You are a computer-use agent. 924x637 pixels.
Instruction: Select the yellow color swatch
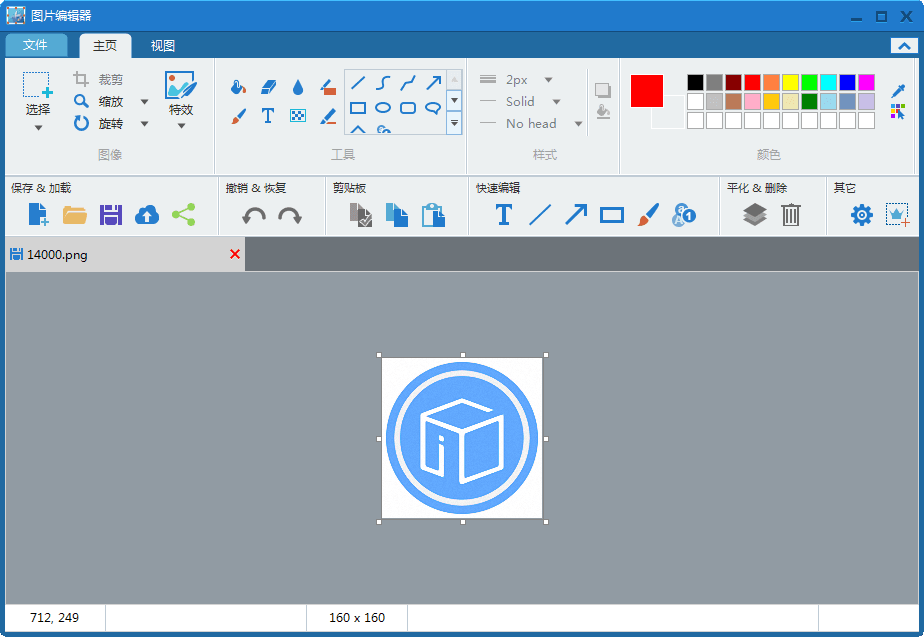pos(790,82)
